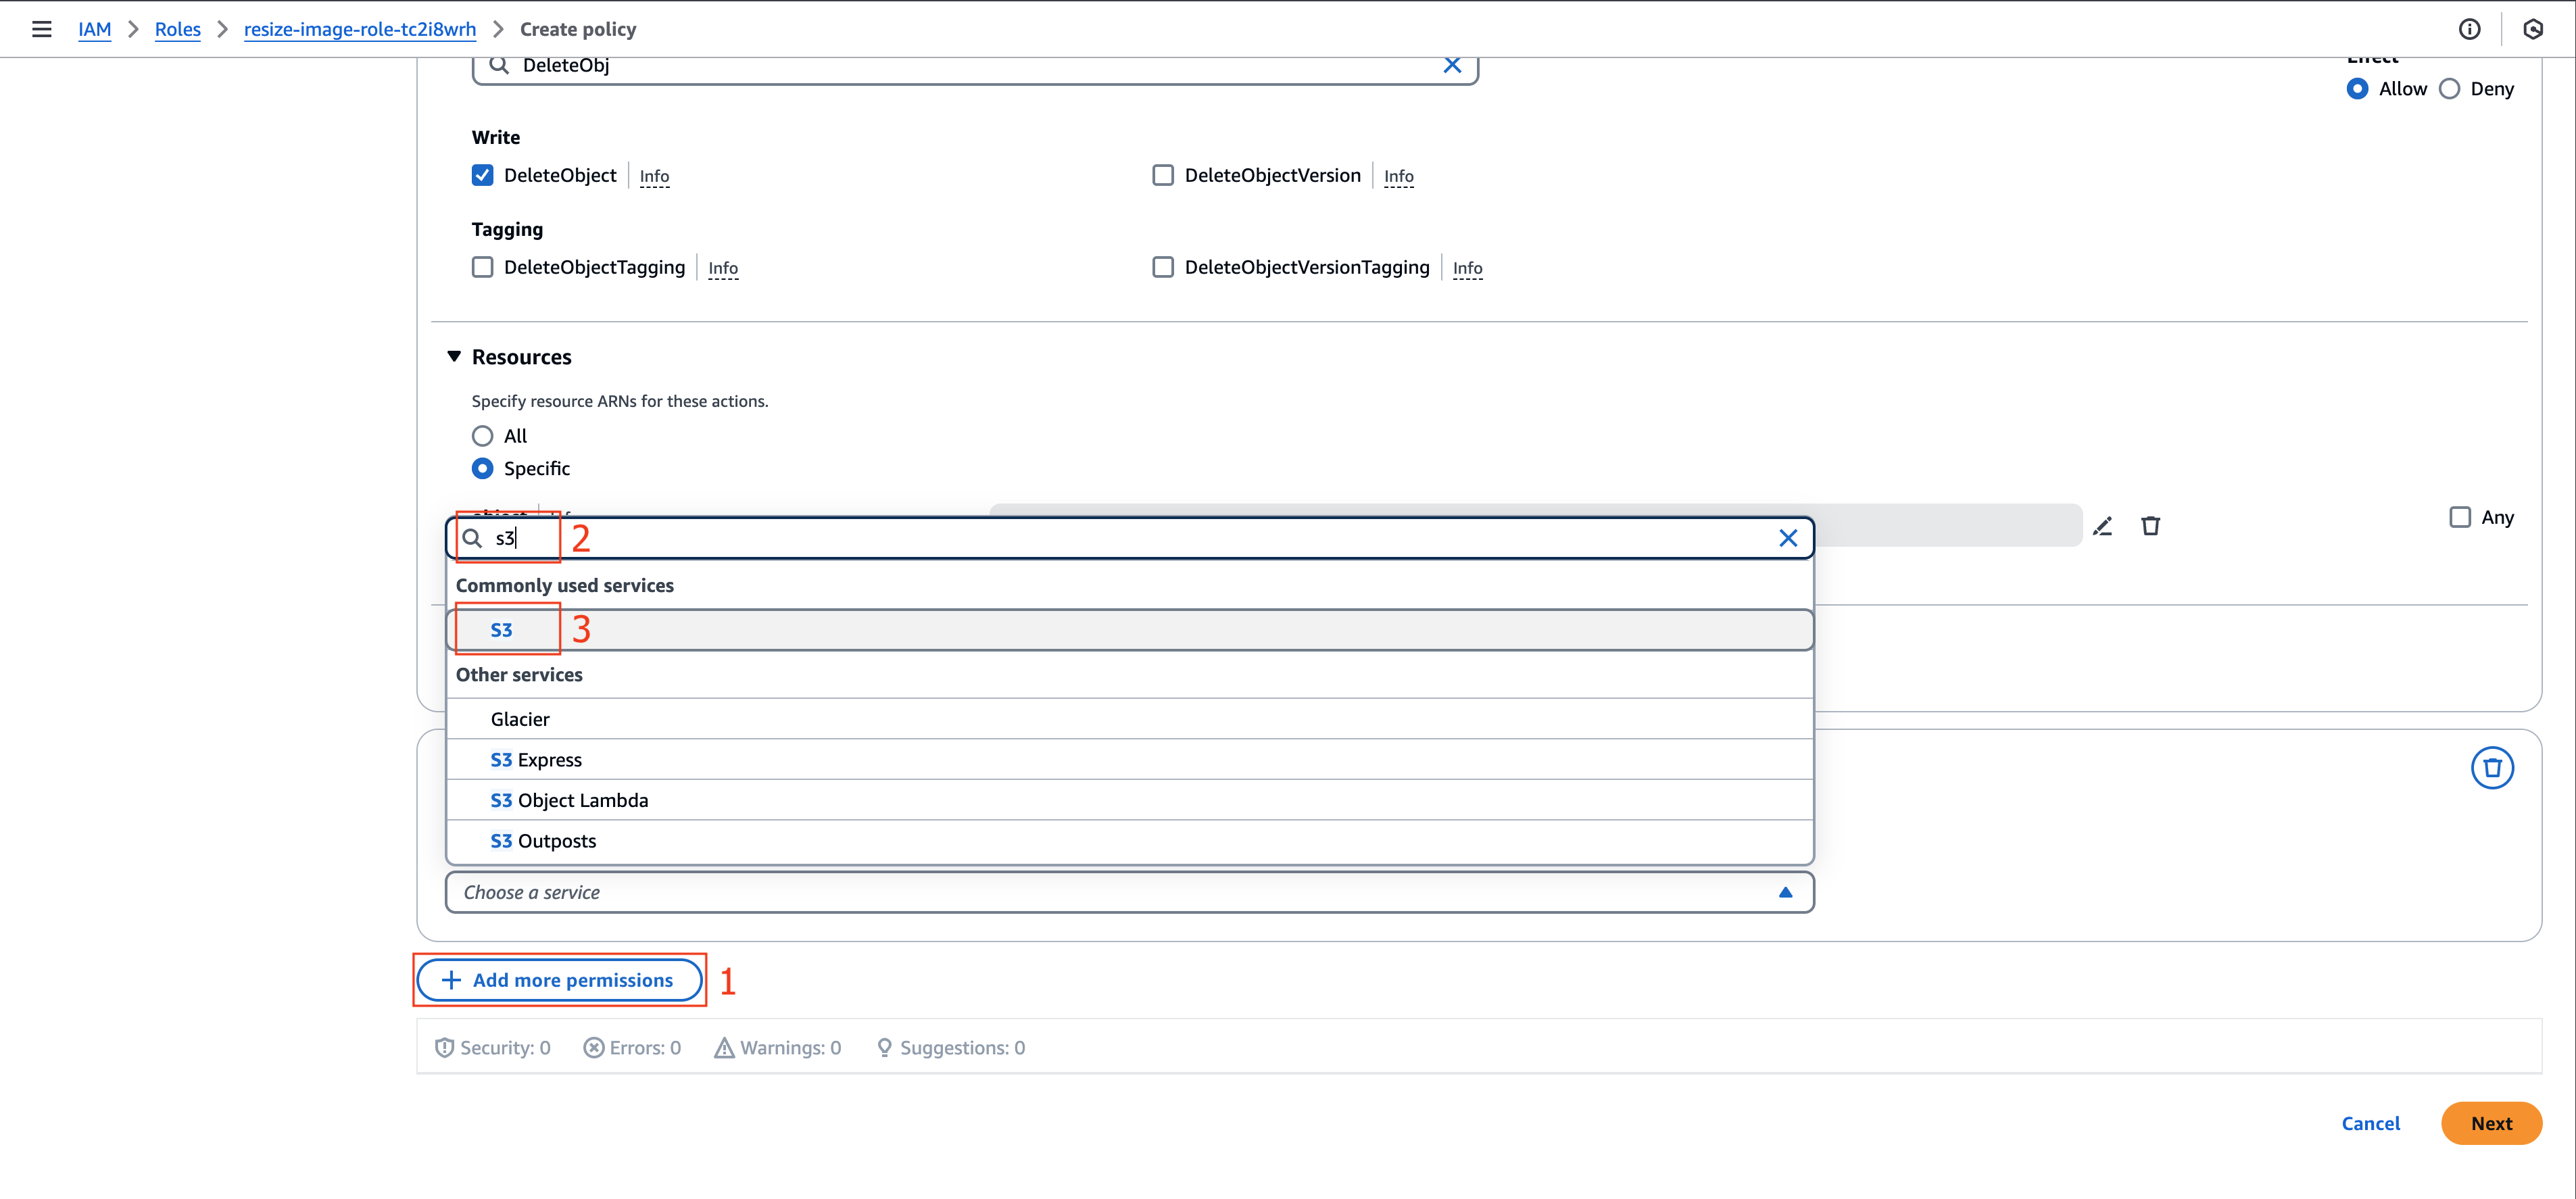Expand the Choose a service dropdown
This screenshot has height=1199, width=2576.
coord(1125,892)
